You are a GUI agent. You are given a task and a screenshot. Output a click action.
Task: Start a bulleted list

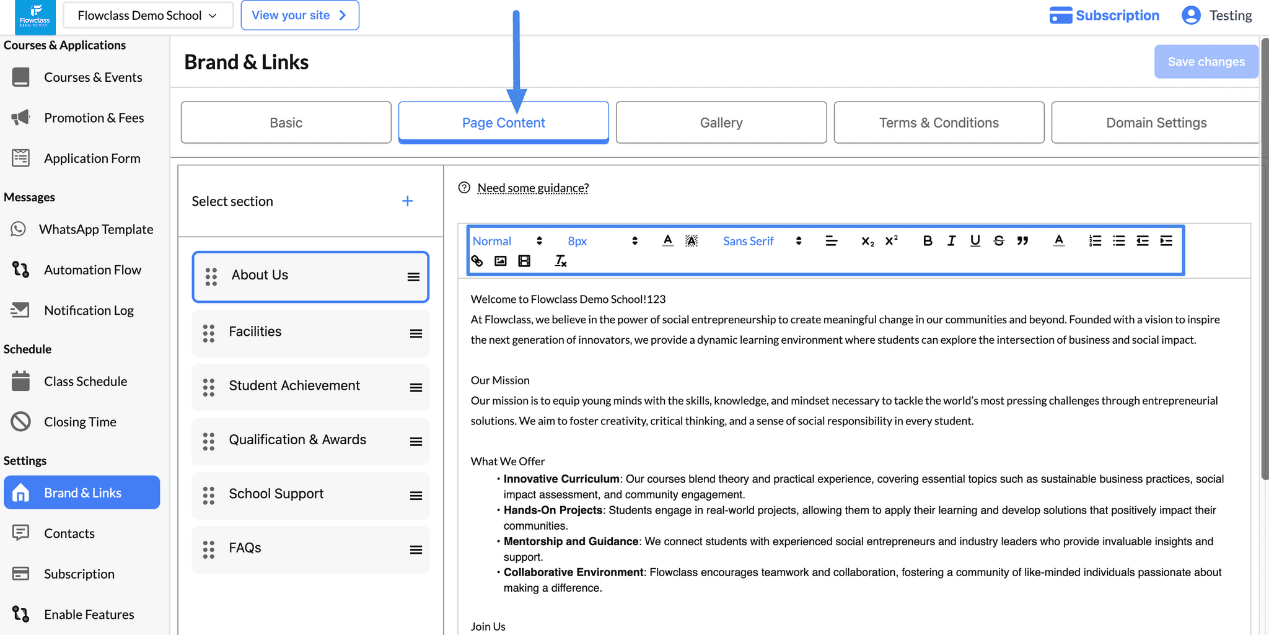1119,241
